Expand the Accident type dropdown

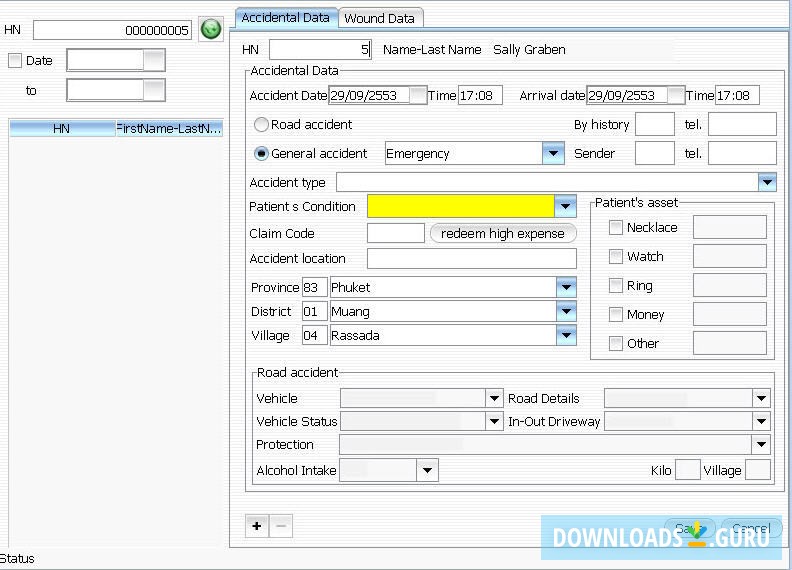(767, 182)
